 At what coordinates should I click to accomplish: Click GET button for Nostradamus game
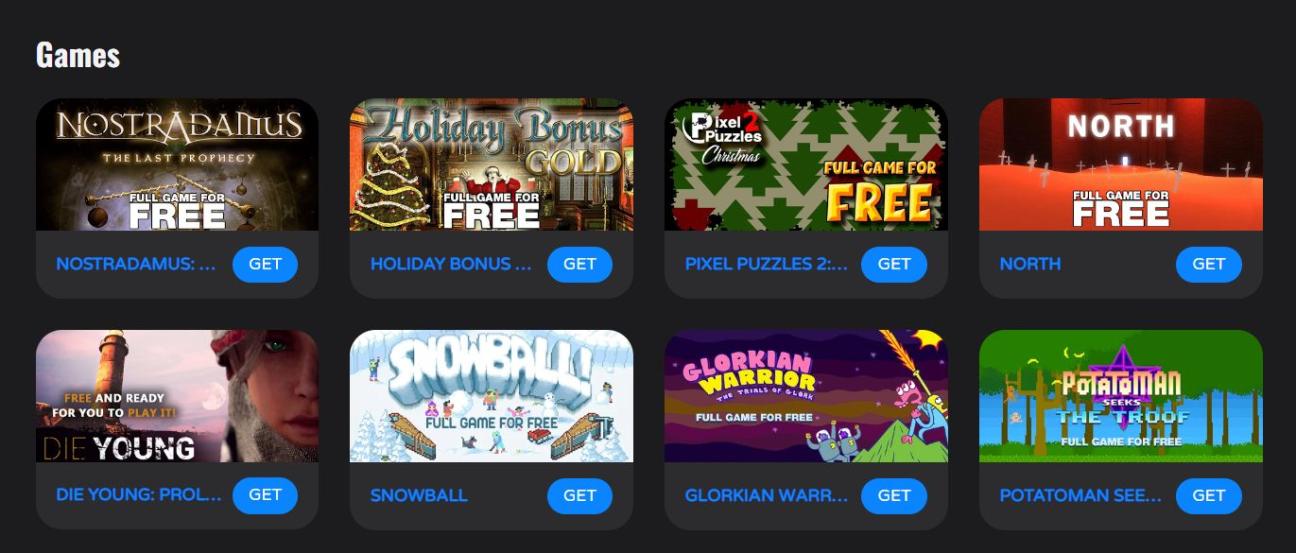click(265, 264)
